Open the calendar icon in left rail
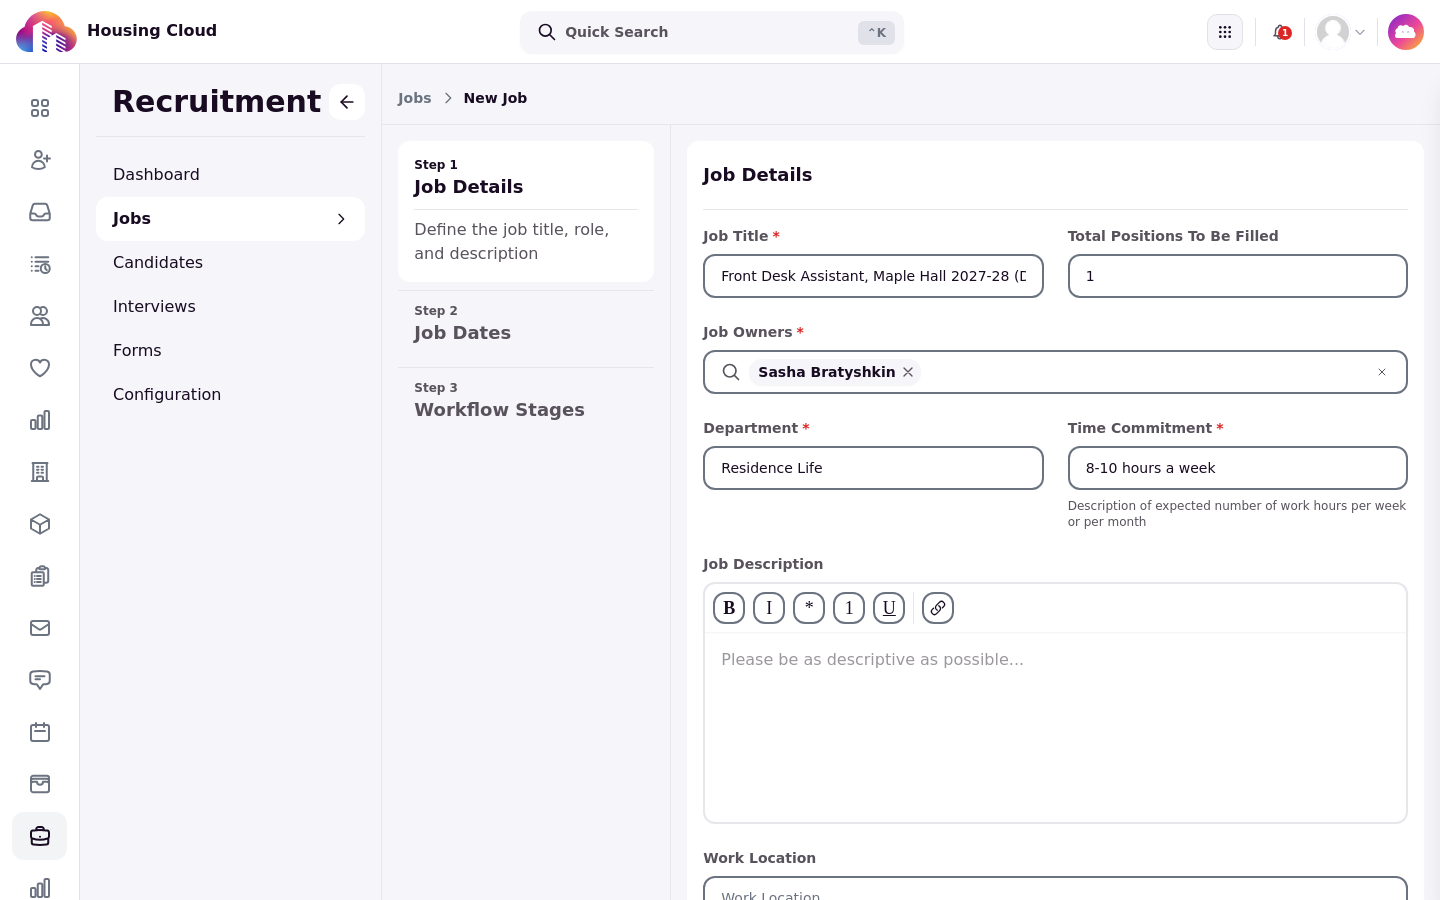Screen dimensions: 1440x900 [x=40, y=732]
